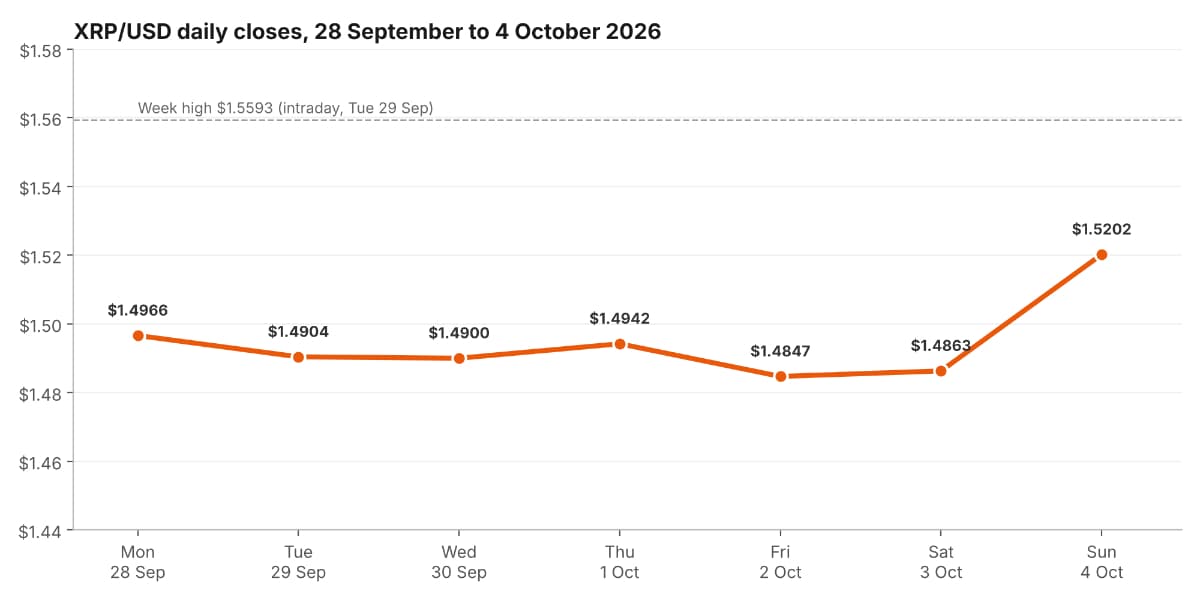Click the $1.4966 value label
The height and width of the screenshot is (600, 1200).
138,310
